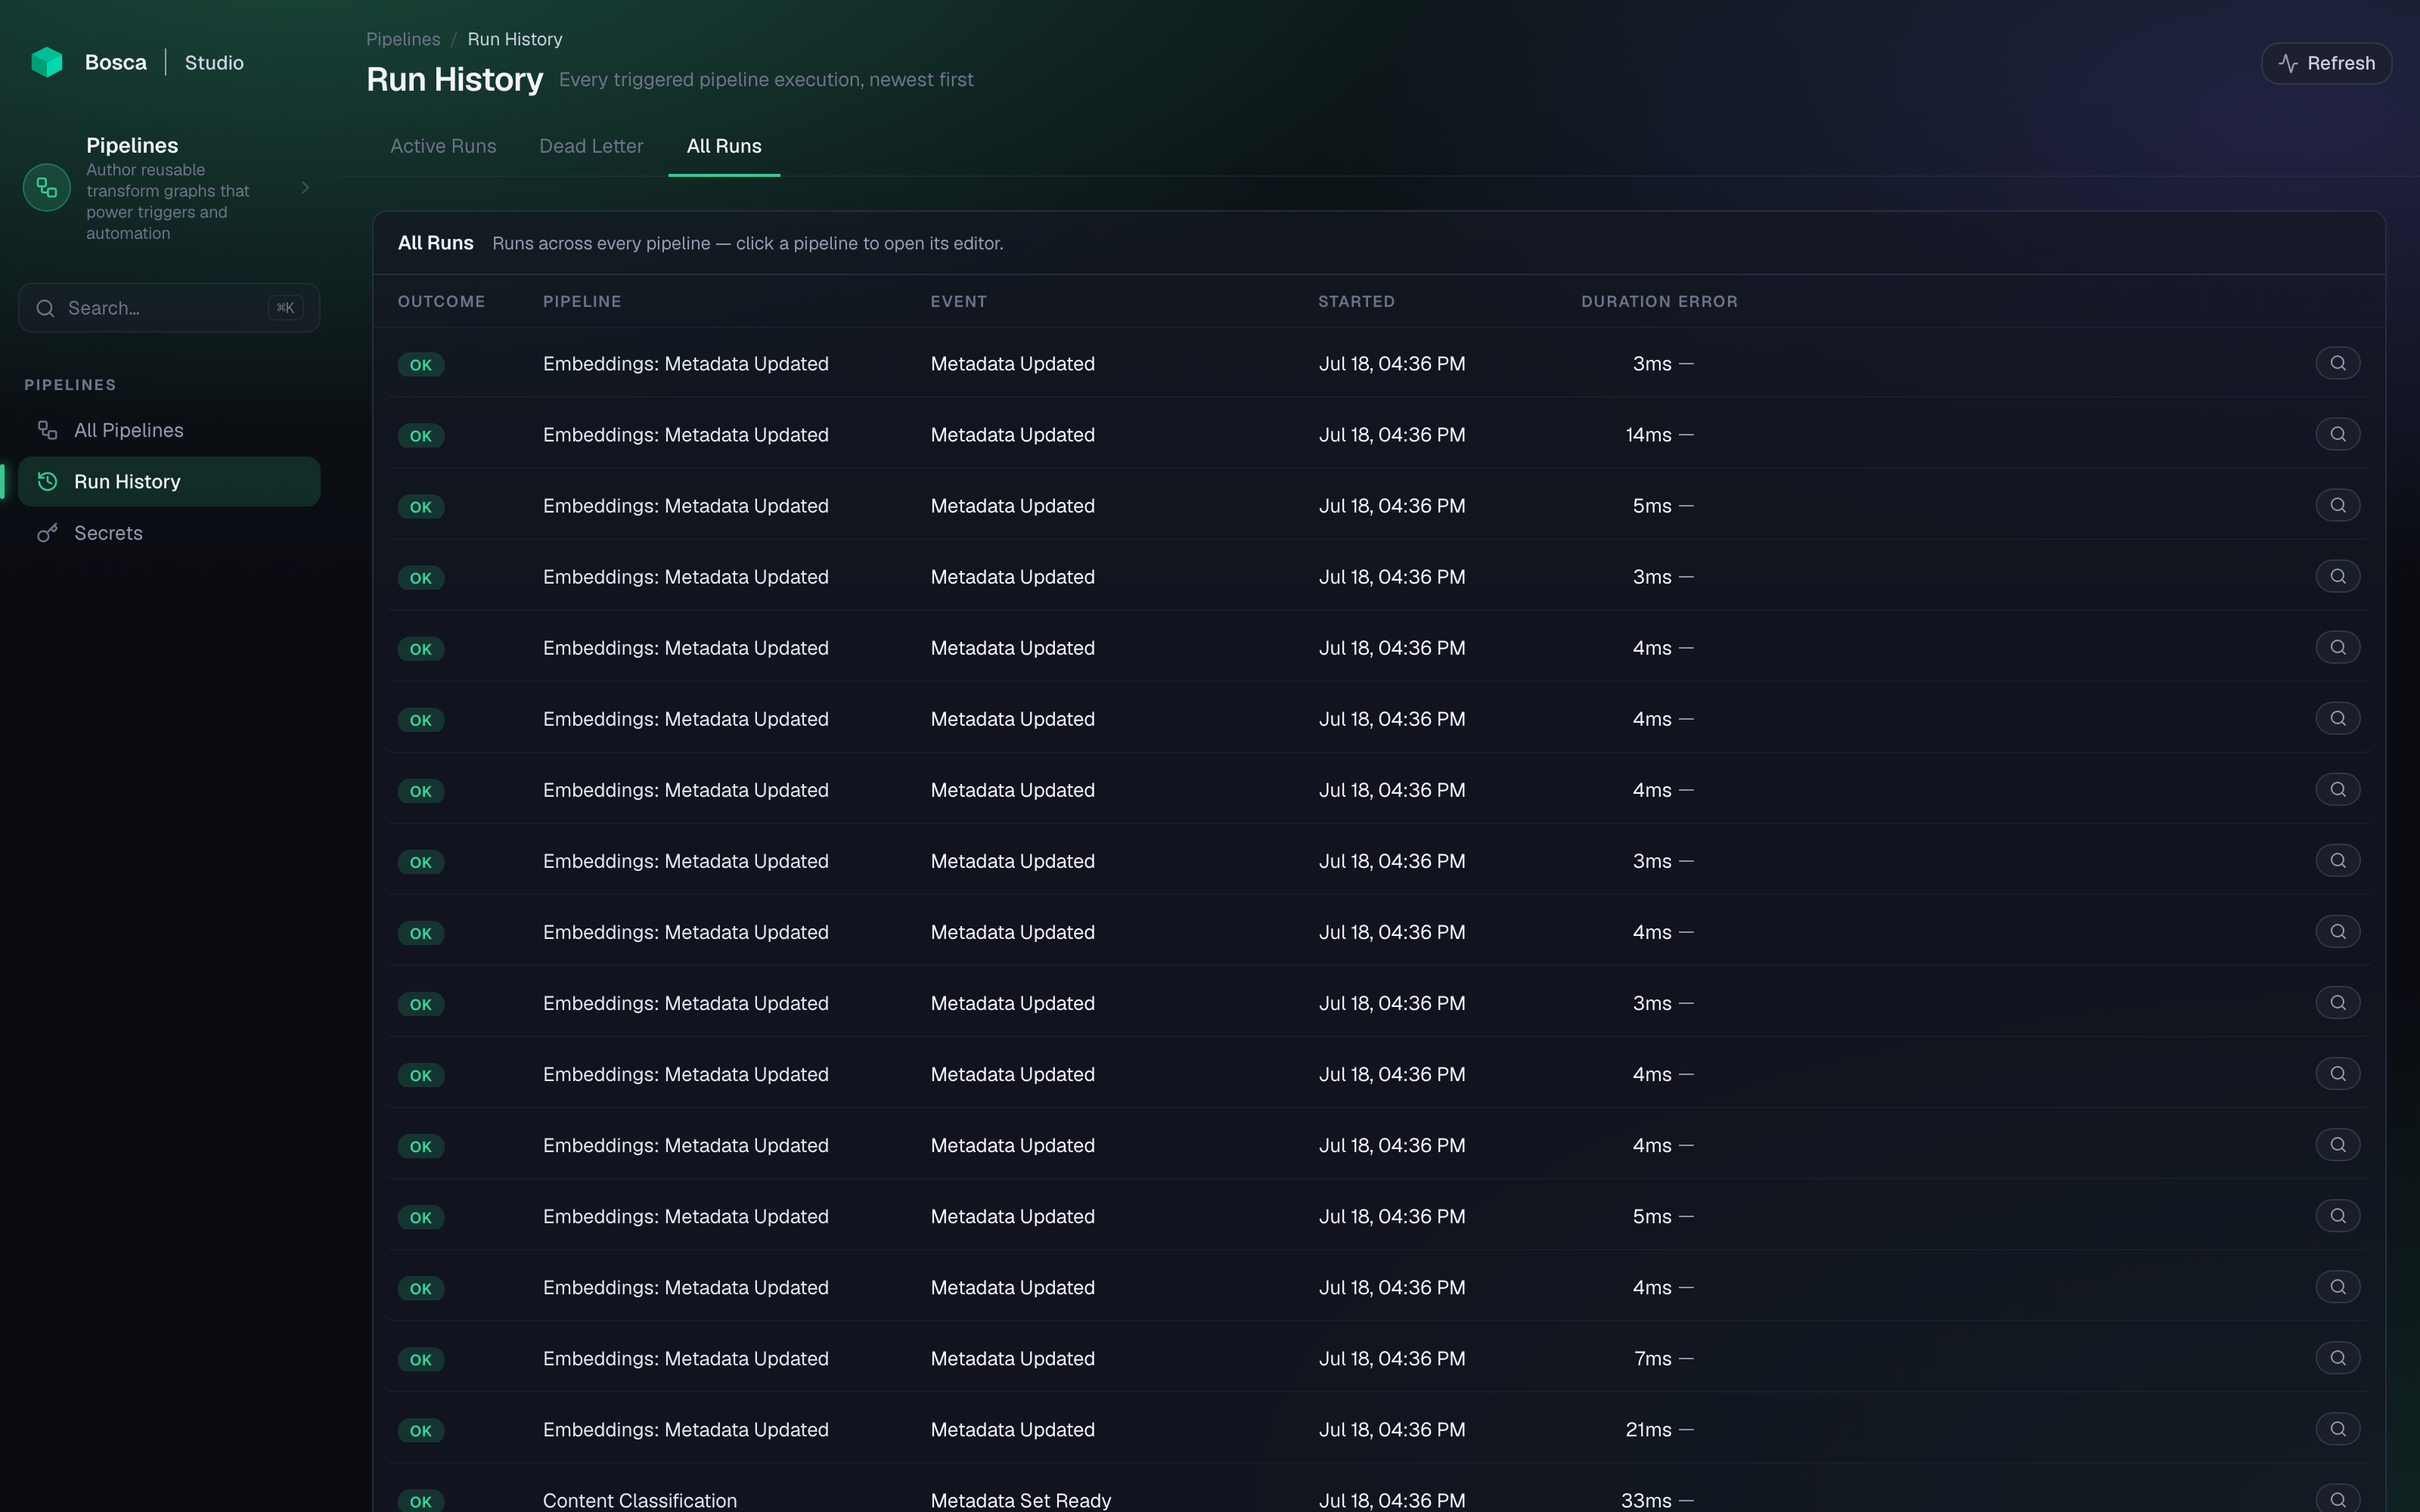Select the All Runs tab

coord(724,146)
